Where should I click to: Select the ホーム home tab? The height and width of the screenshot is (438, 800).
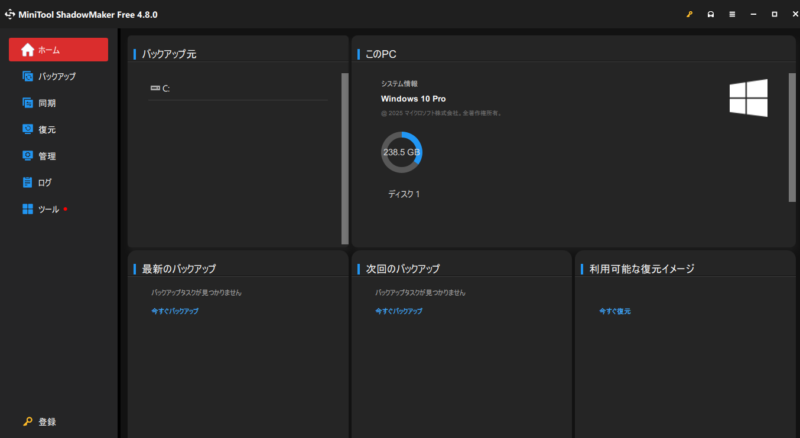click(x=58, y=50)
